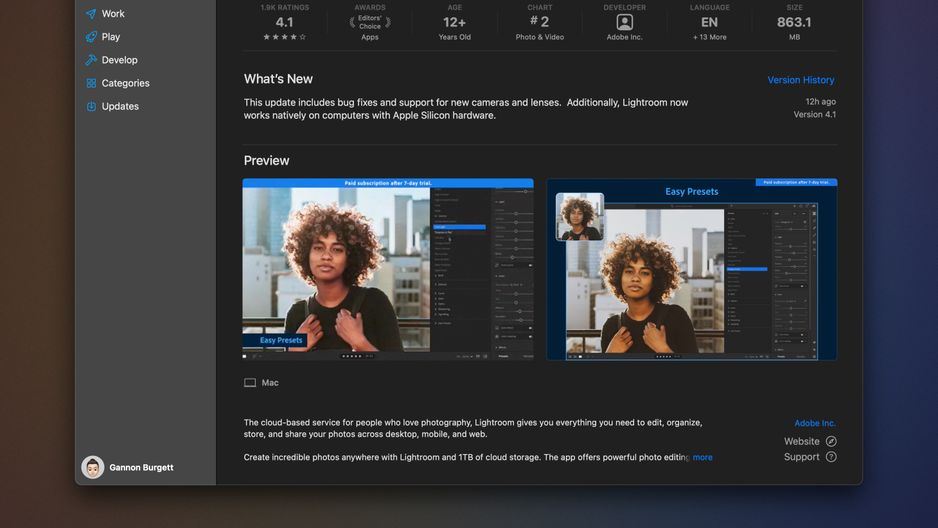Expand description with the more link
This screenshot has height=528, width=938.
[702, 457]
